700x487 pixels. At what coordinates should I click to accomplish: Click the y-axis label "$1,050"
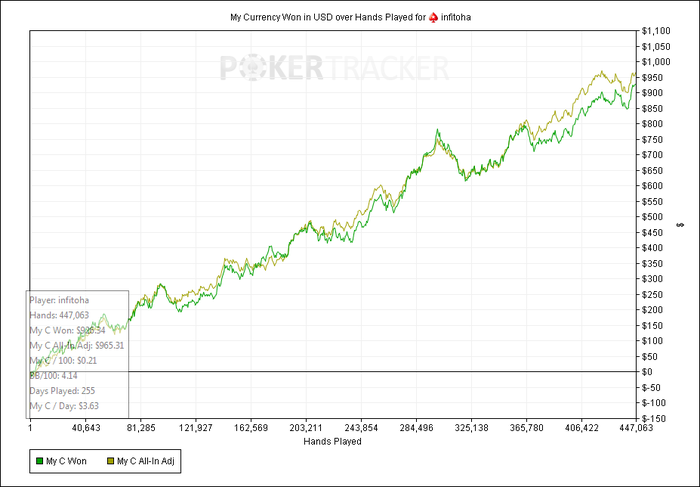(x=656, y=46)
